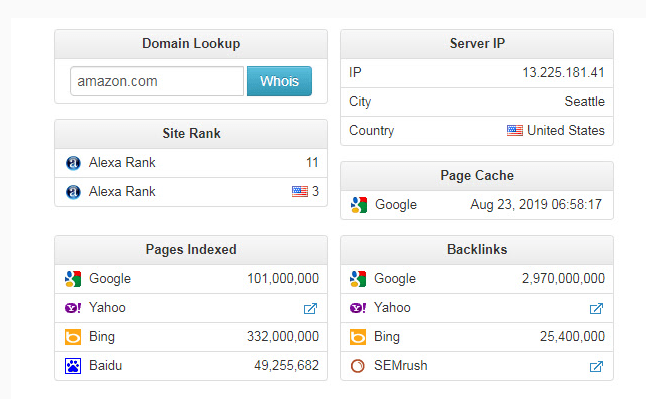Click the SEMrush label text
This screenshot has height=399, width=646.
click(400, 366)
